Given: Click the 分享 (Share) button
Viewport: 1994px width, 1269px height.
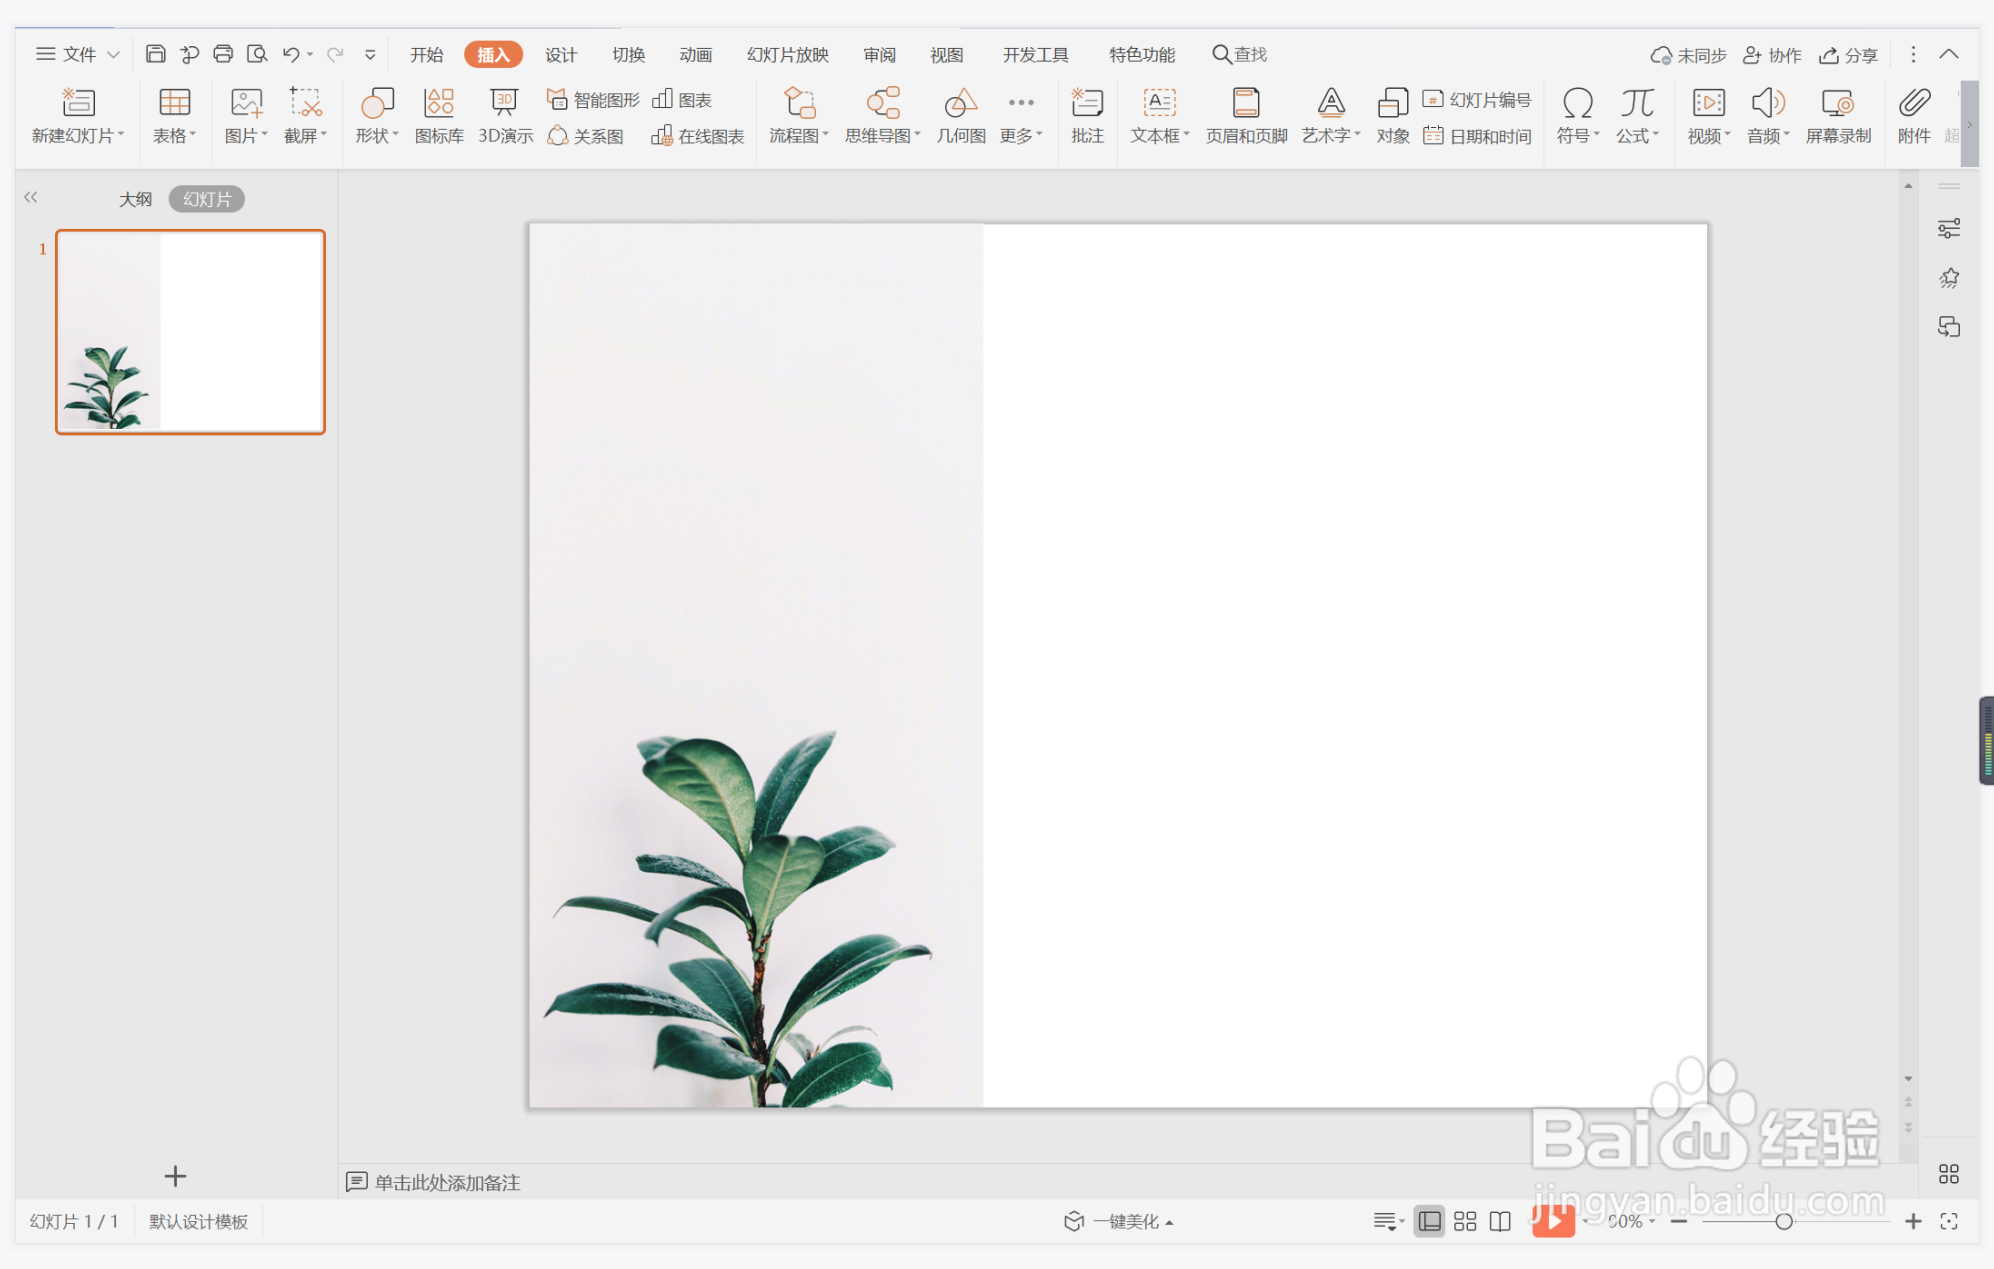Looking at the screenshot, I should point(1848,55).
